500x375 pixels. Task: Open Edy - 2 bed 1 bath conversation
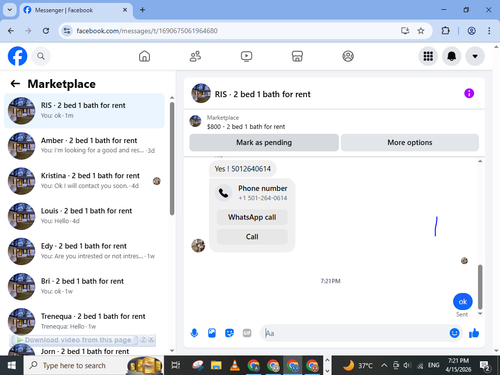84,251
